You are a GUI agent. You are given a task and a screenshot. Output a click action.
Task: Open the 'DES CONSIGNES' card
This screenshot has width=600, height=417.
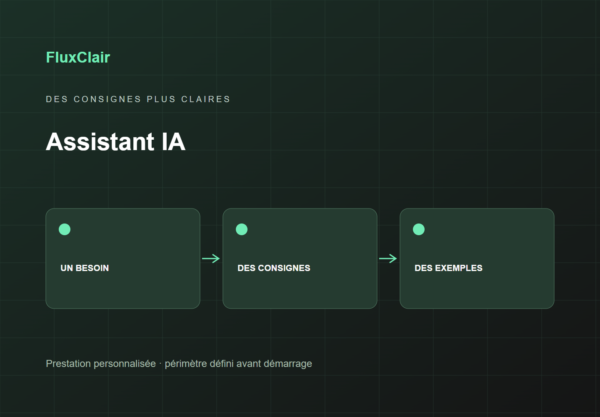click(x=300, y=258)
